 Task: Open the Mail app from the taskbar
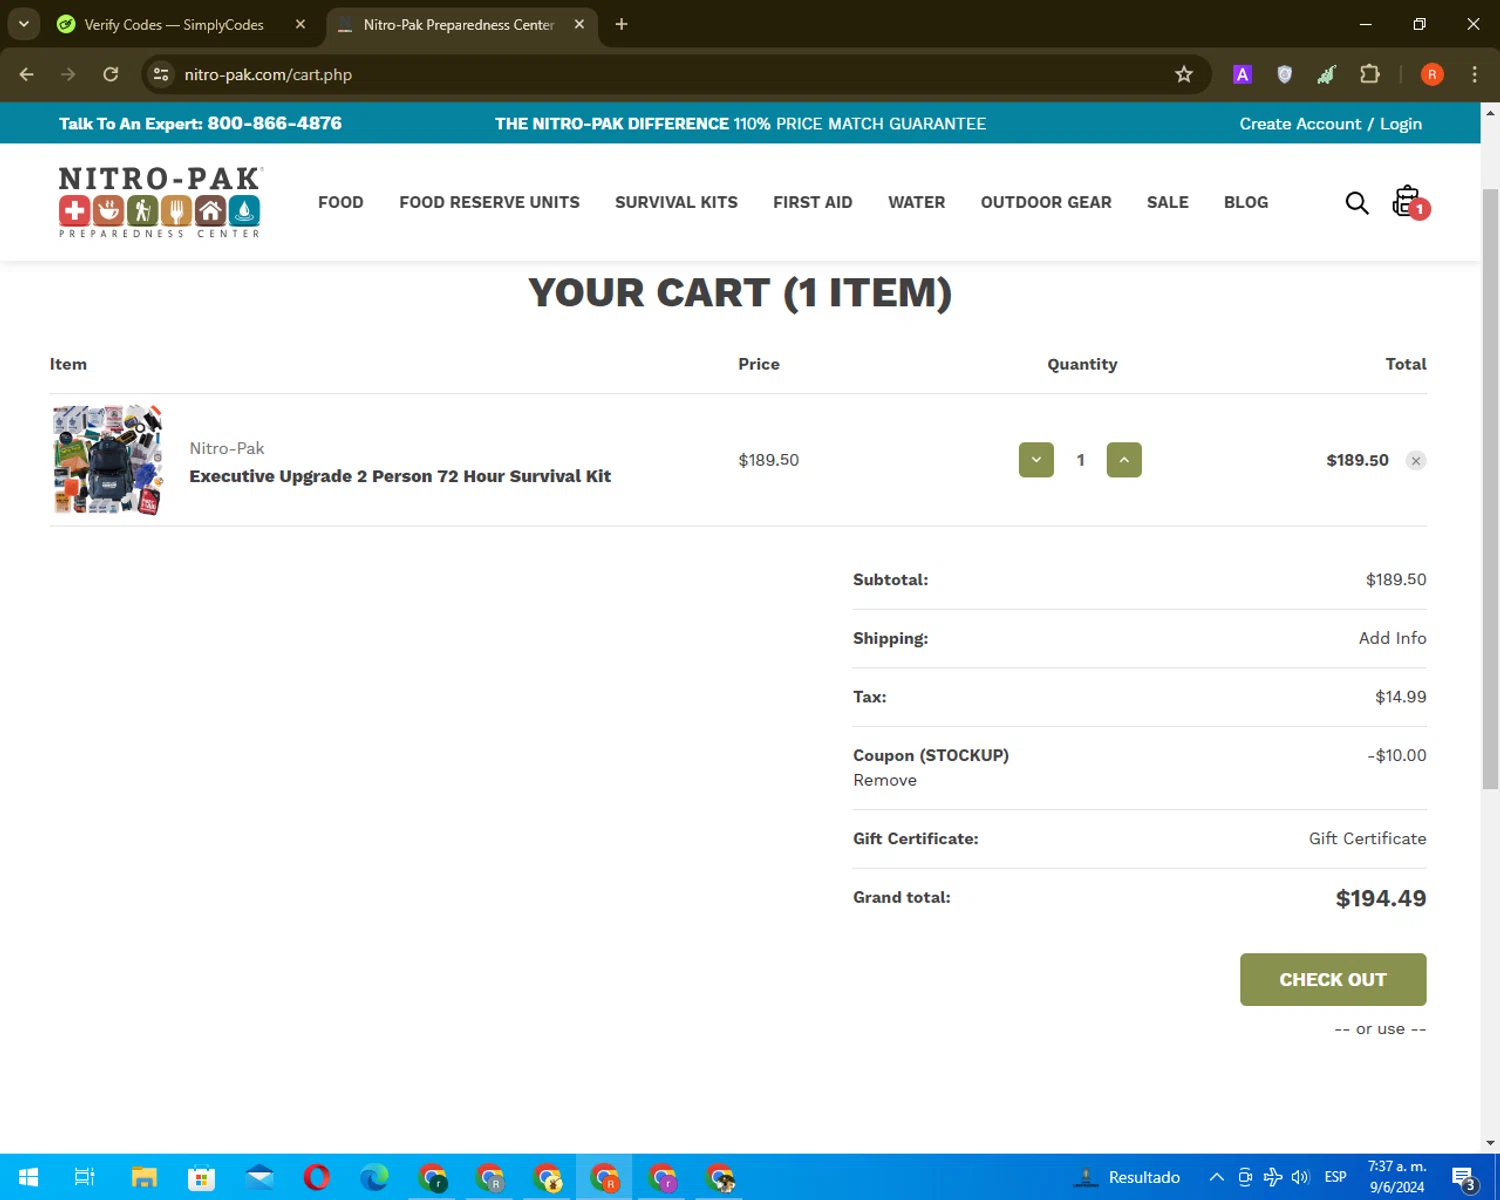[260, 1177]
